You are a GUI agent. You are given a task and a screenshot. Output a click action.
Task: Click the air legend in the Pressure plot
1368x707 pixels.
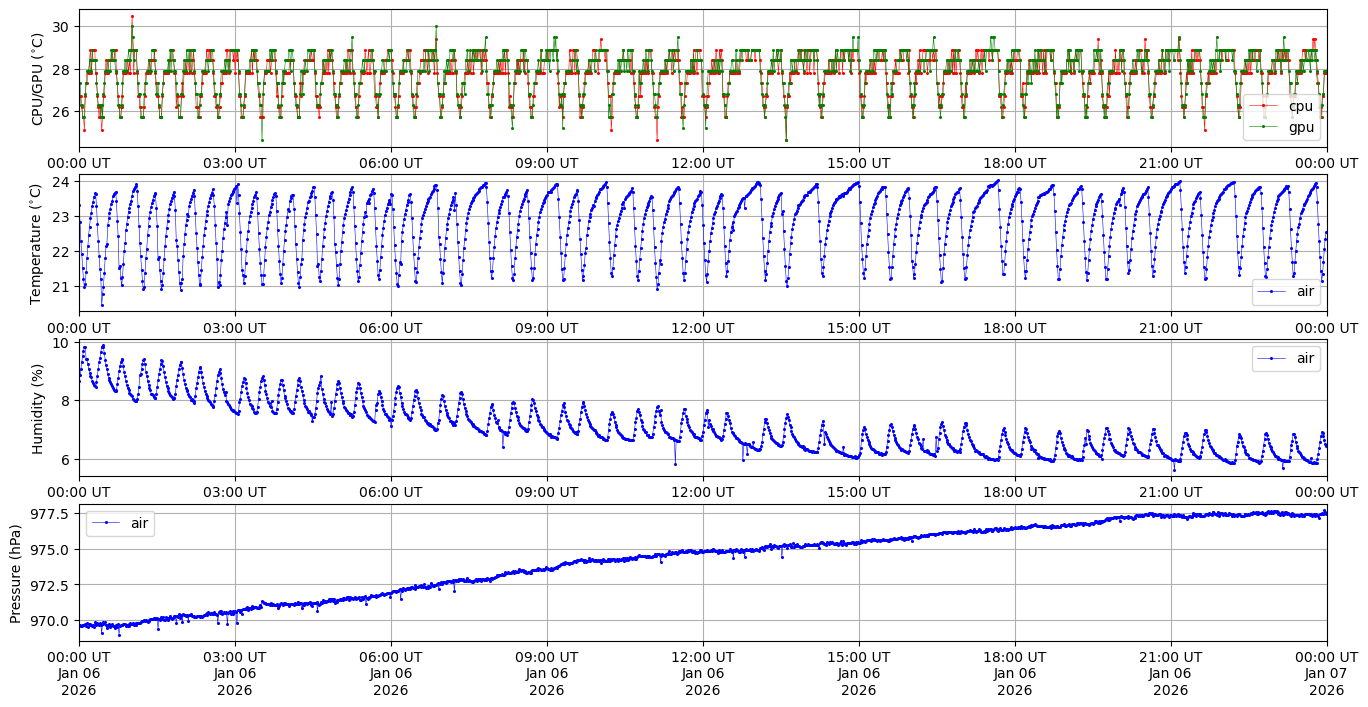(135, 523)
